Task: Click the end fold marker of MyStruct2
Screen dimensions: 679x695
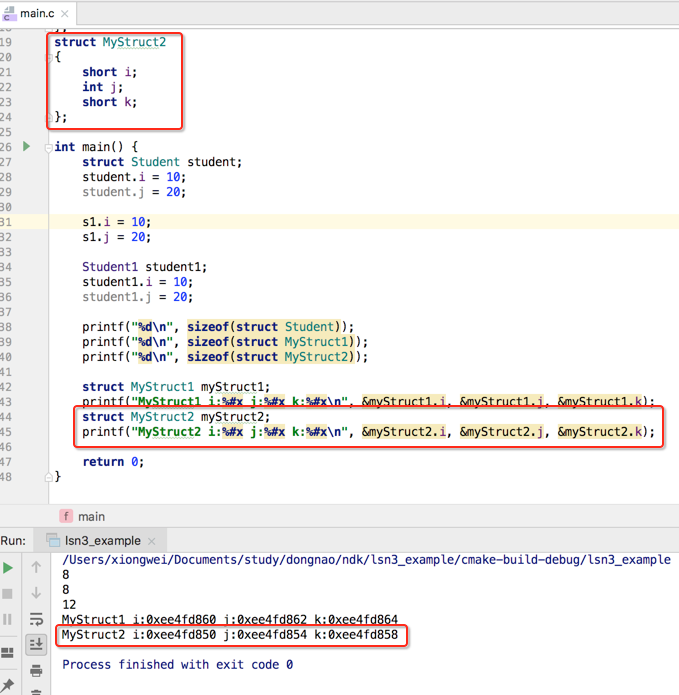Action: pyautogui.click(x=49, y=117)
